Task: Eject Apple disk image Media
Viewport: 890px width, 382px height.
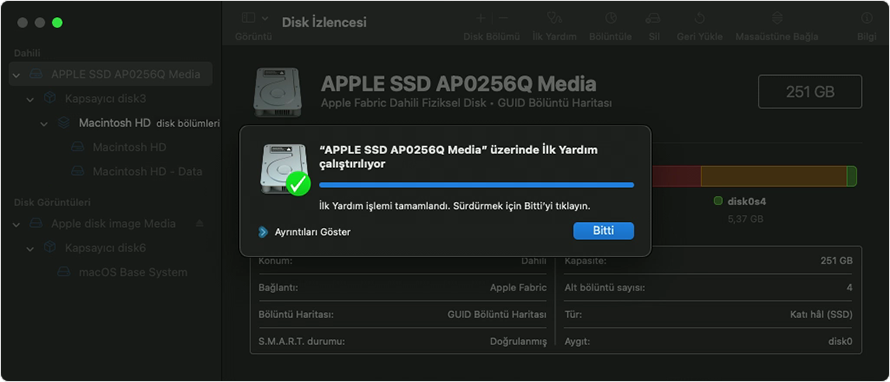Action: click(x=199, y=224)
